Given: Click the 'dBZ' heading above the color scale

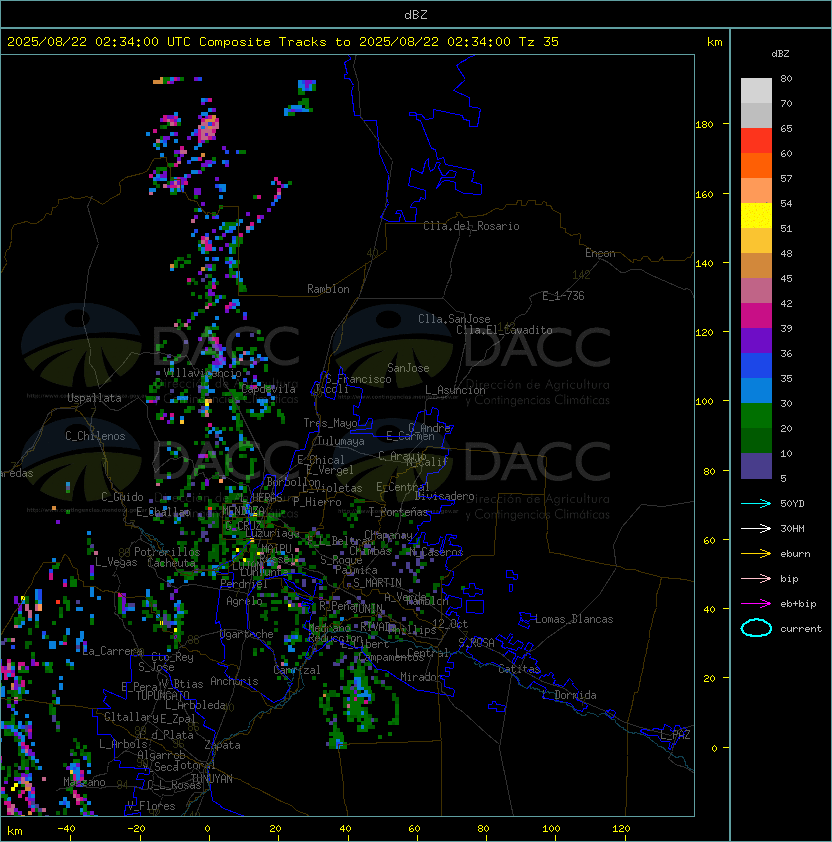Looking at the screenshot, I should pos(780,54).
